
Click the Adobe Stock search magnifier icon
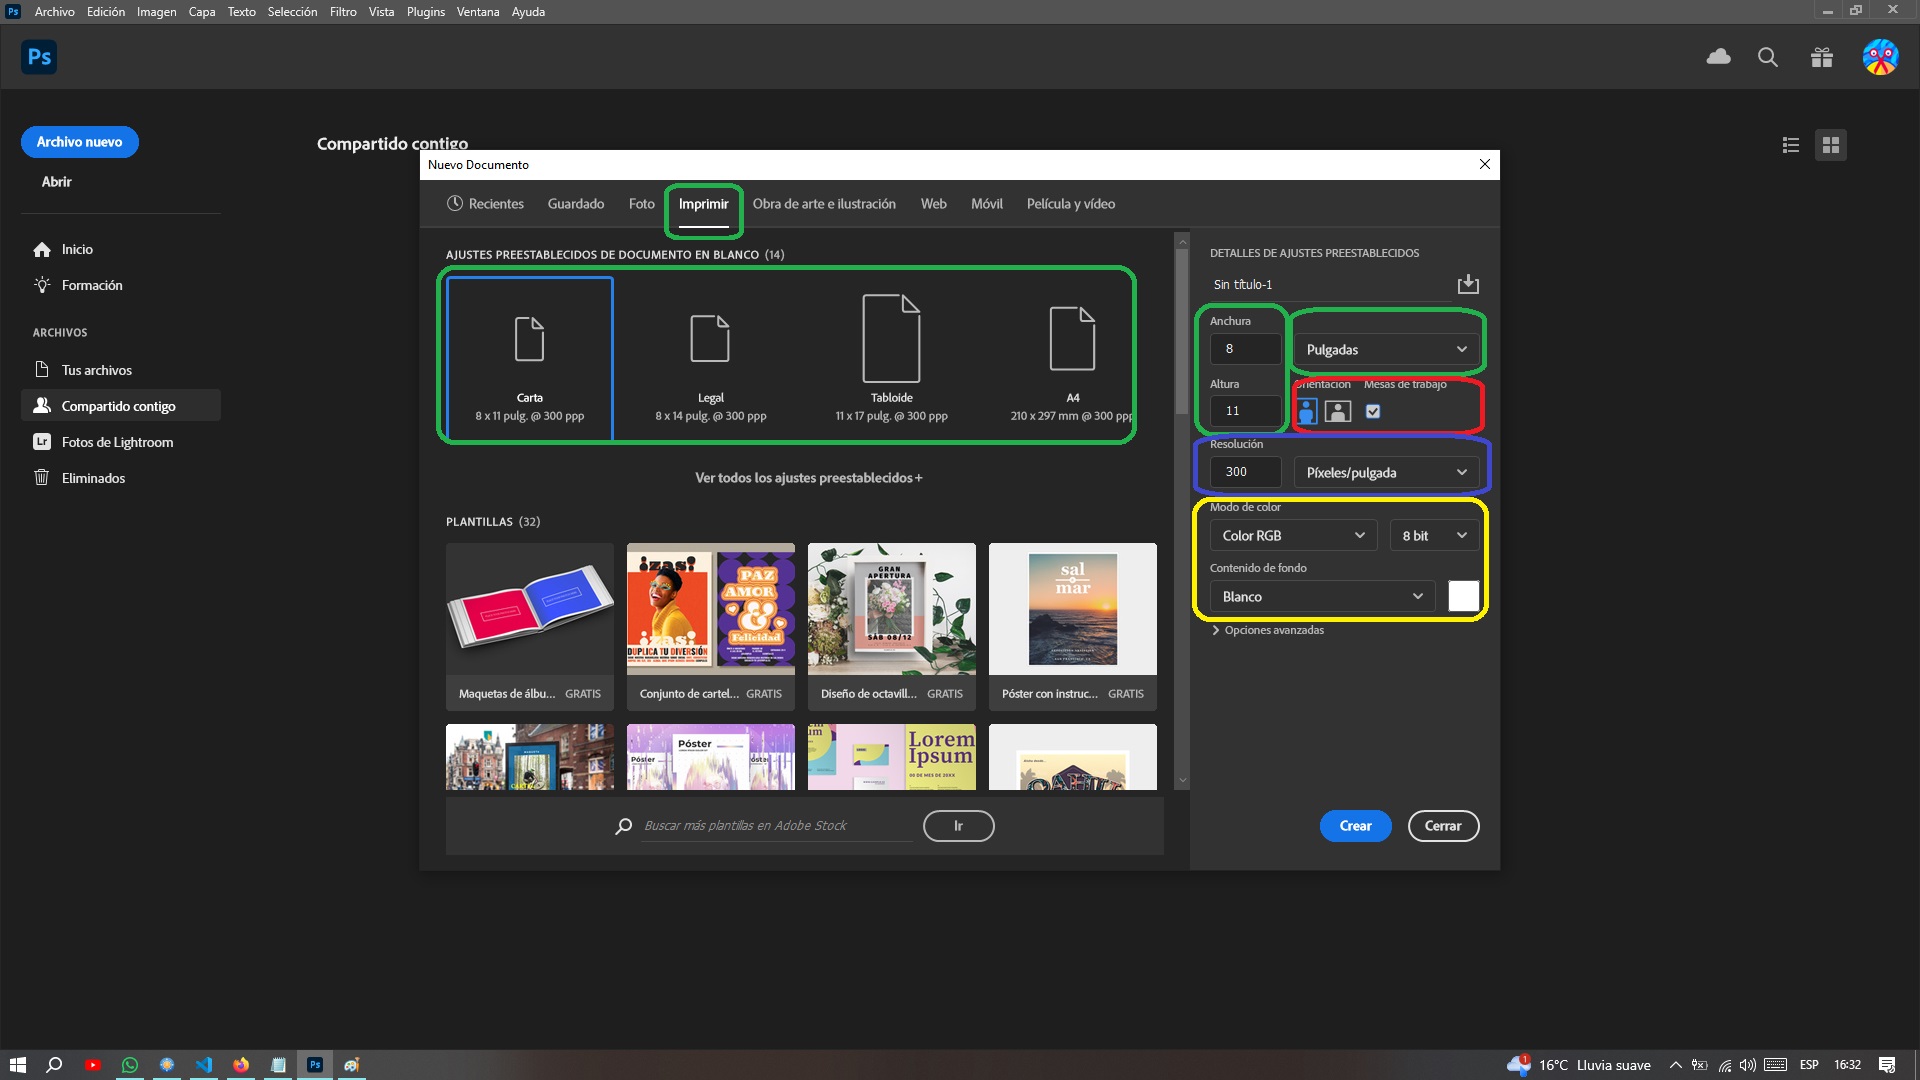[x=624, y=826]
